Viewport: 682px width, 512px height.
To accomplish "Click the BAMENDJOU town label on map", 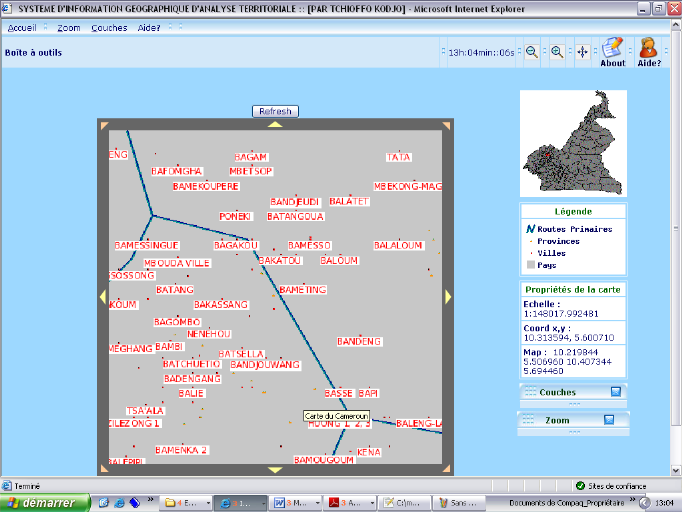I will 265,365.
